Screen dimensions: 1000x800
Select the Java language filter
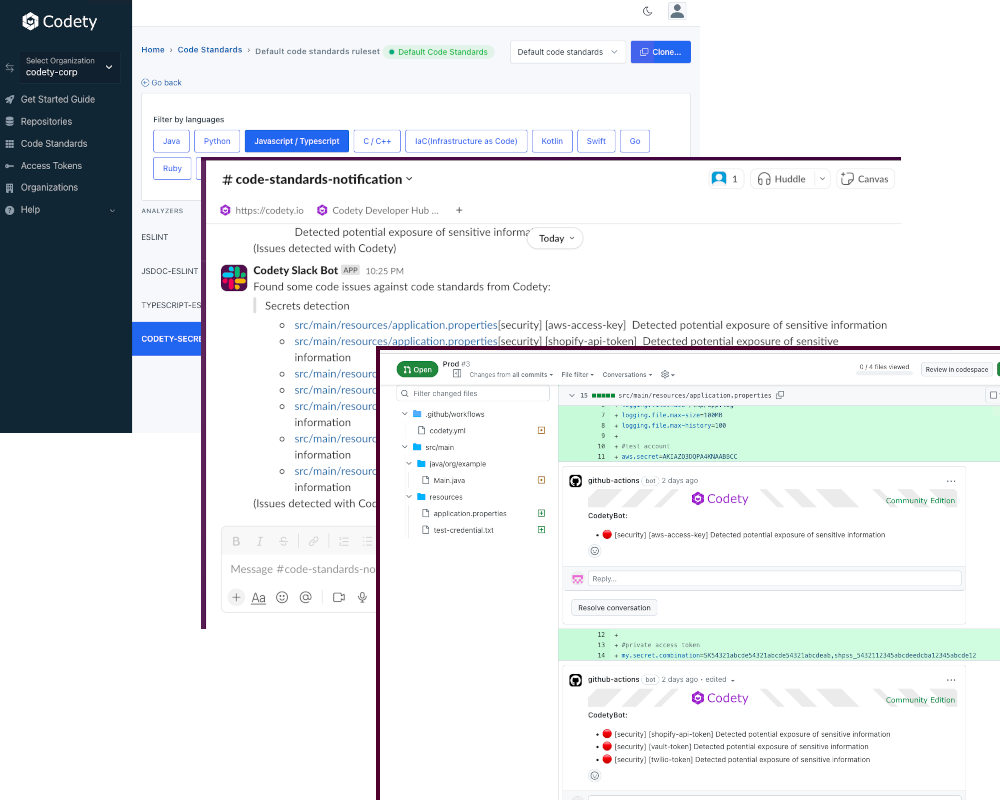point(172,141)
